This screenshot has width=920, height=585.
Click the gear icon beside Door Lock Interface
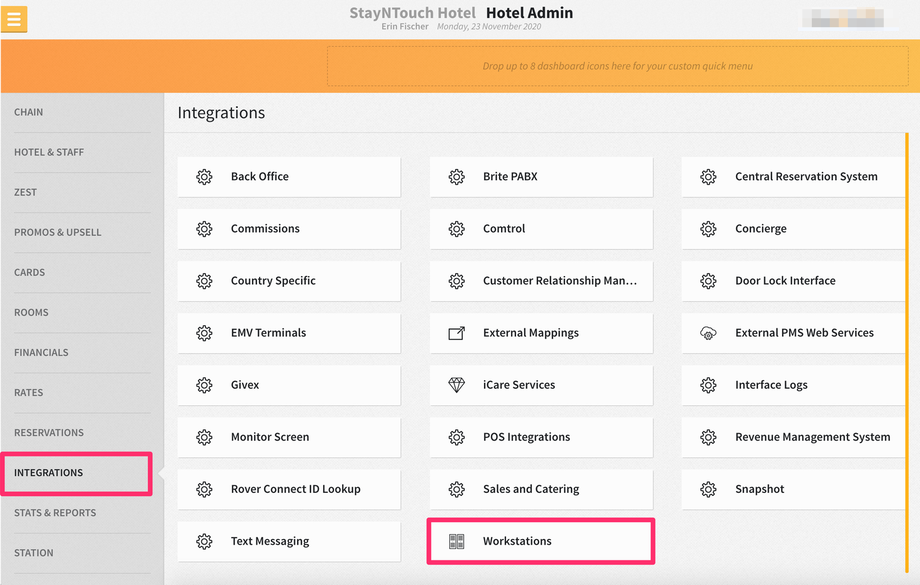pyautogui.click(x=708, y=281)
